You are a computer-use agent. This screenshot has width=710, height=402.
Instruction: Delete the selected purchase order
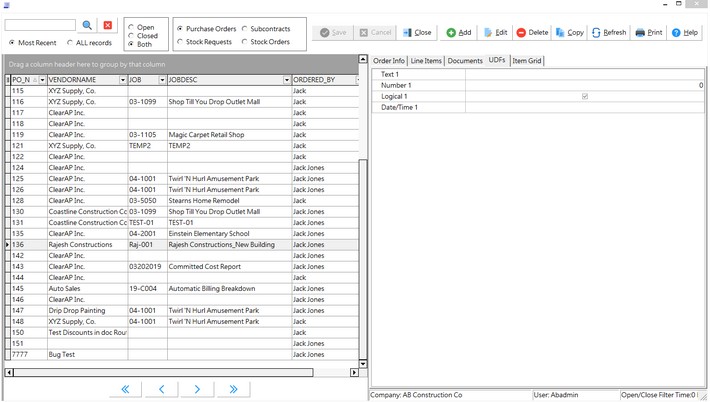click(532, 33)
